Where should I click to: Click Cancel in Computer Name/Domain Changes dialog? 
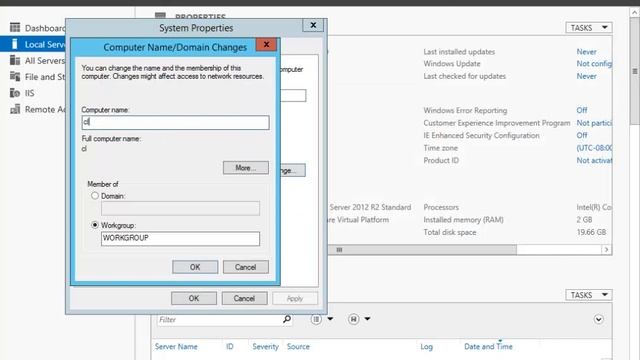(246, 267)
